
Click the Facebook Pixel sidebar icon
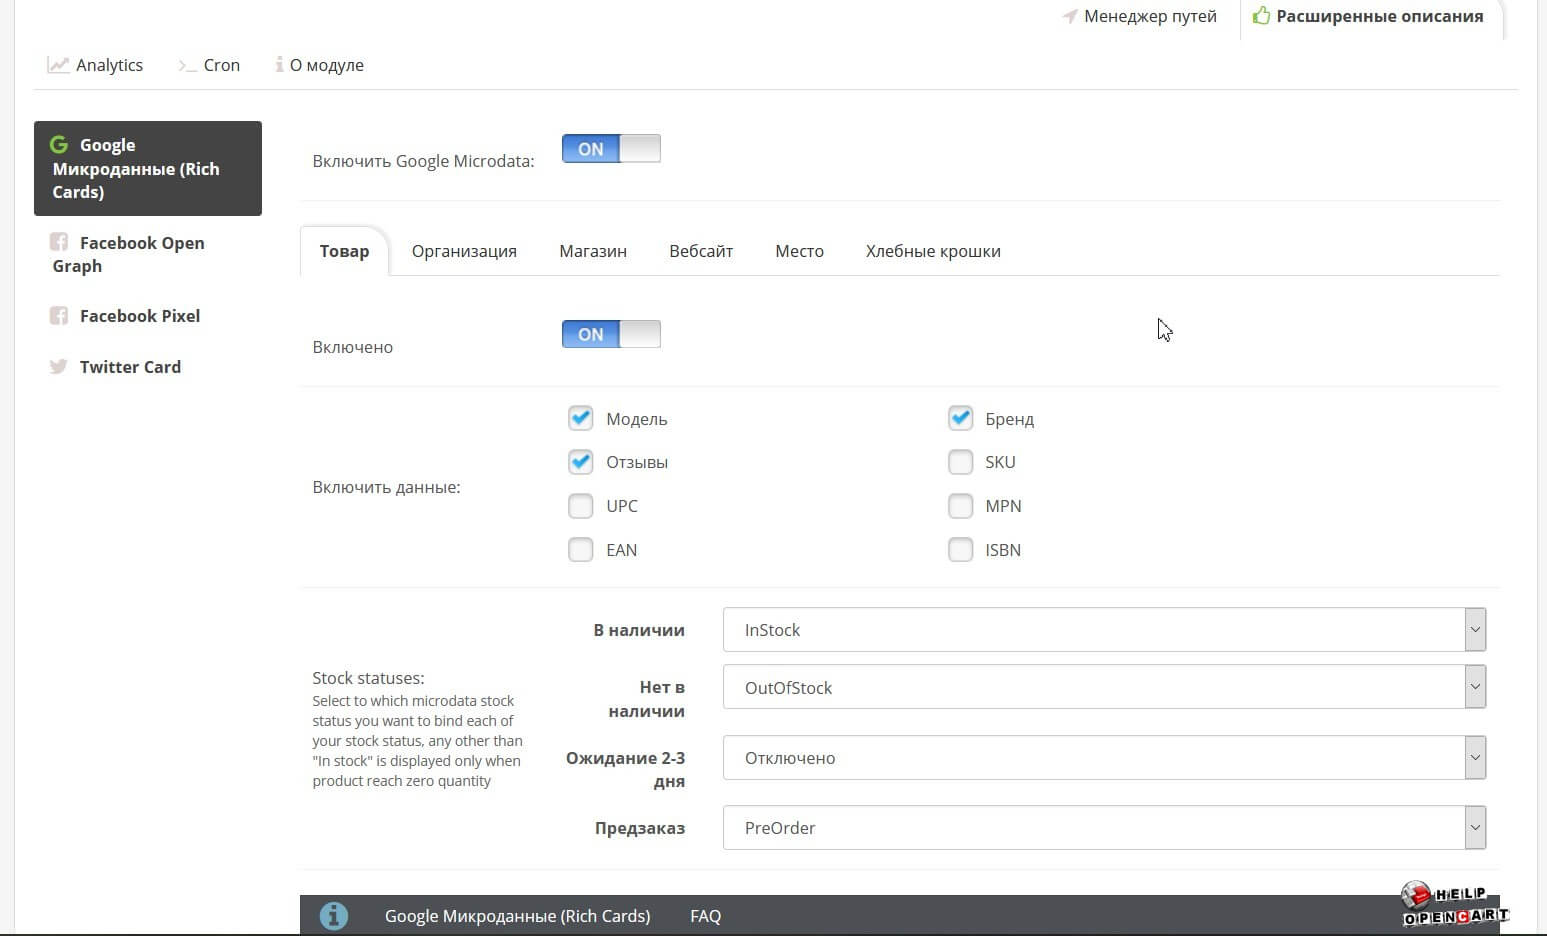coord(59,316)
